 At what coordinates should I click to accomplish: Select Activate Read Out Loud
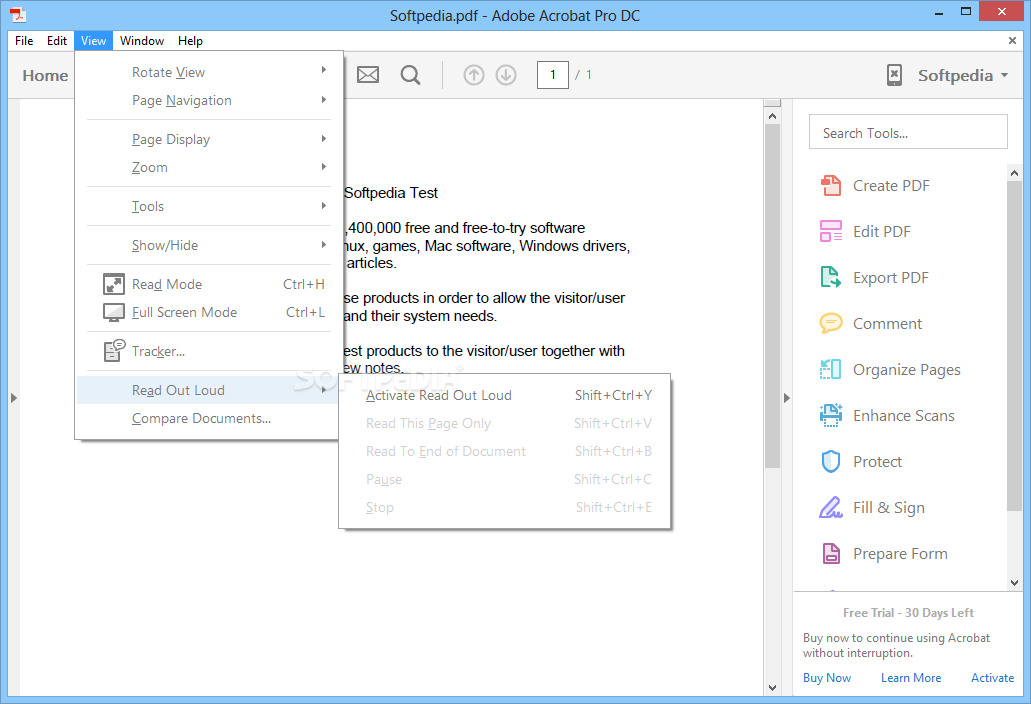505,395
